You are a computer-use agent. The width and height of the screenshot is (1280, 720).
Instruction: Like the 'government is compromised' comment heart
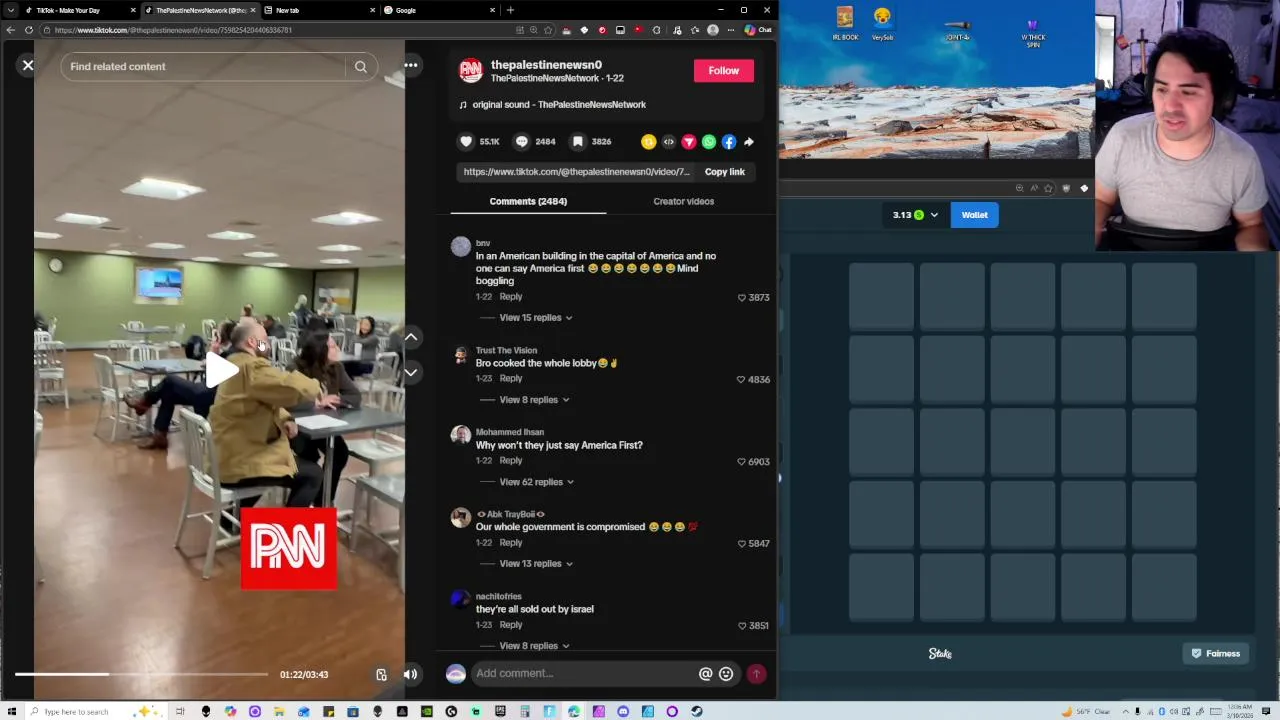[741, 543]
